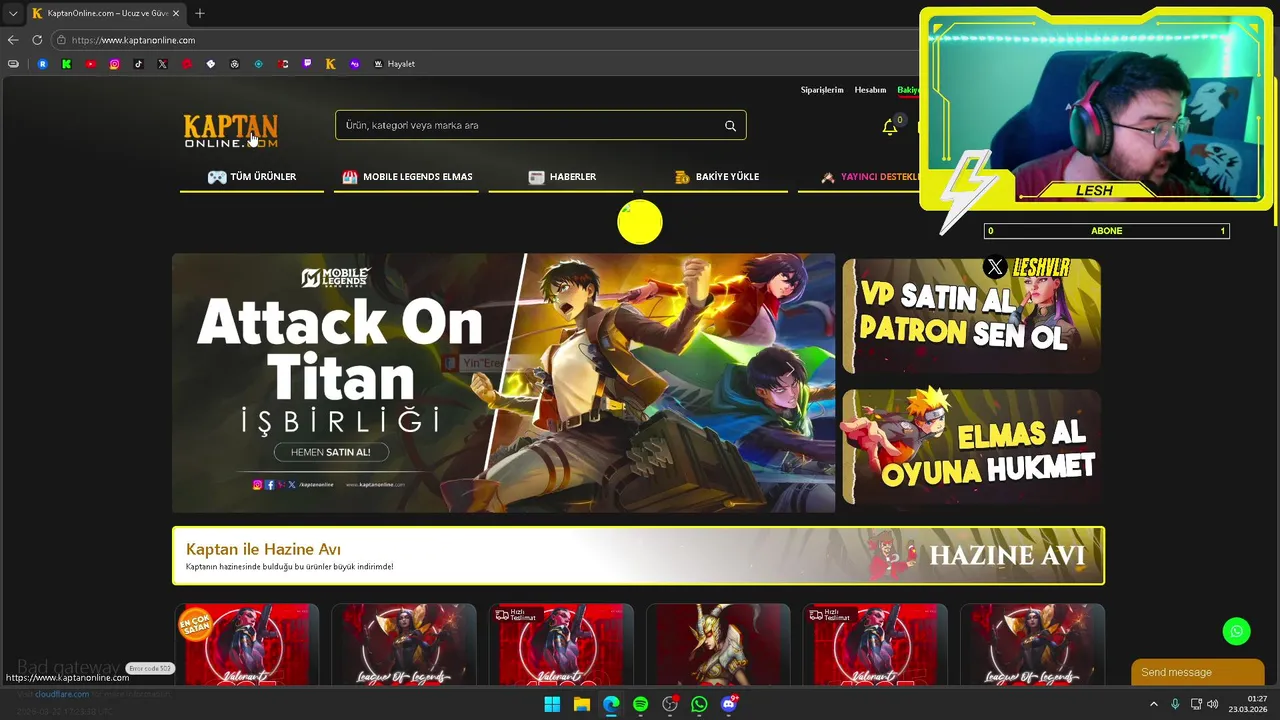1280x720 pixels.
Task: Open the Twitch bookmark
Action: click(x=307, y=64)
